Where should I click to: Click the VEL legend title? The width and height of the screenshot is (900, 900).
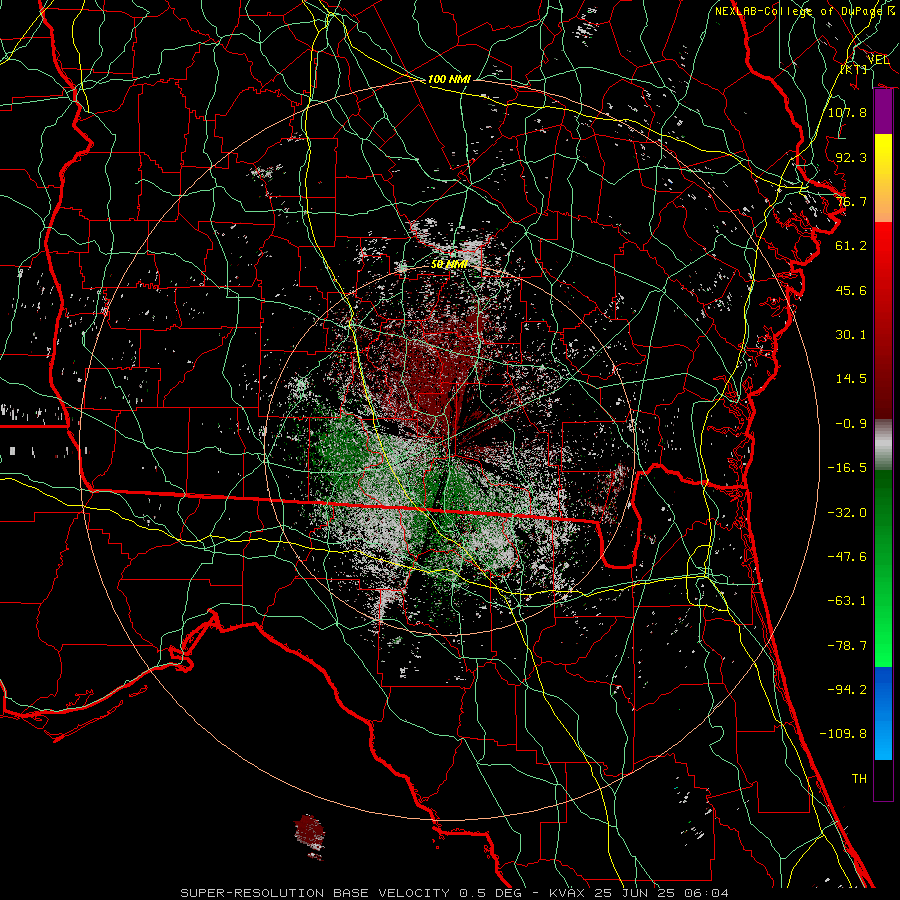878,60
